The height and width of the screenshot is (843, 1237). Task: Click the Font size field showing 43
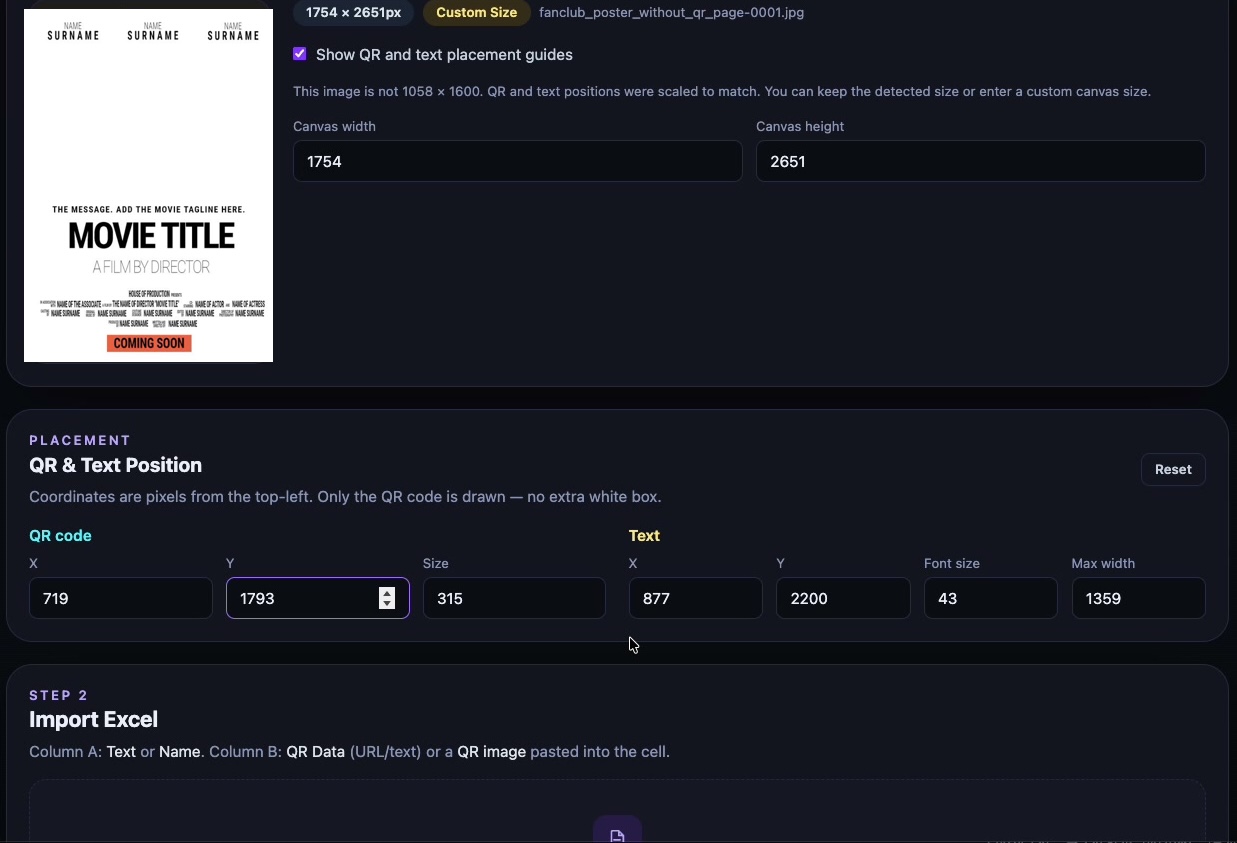pyautogui.click(x=990, y=598)
